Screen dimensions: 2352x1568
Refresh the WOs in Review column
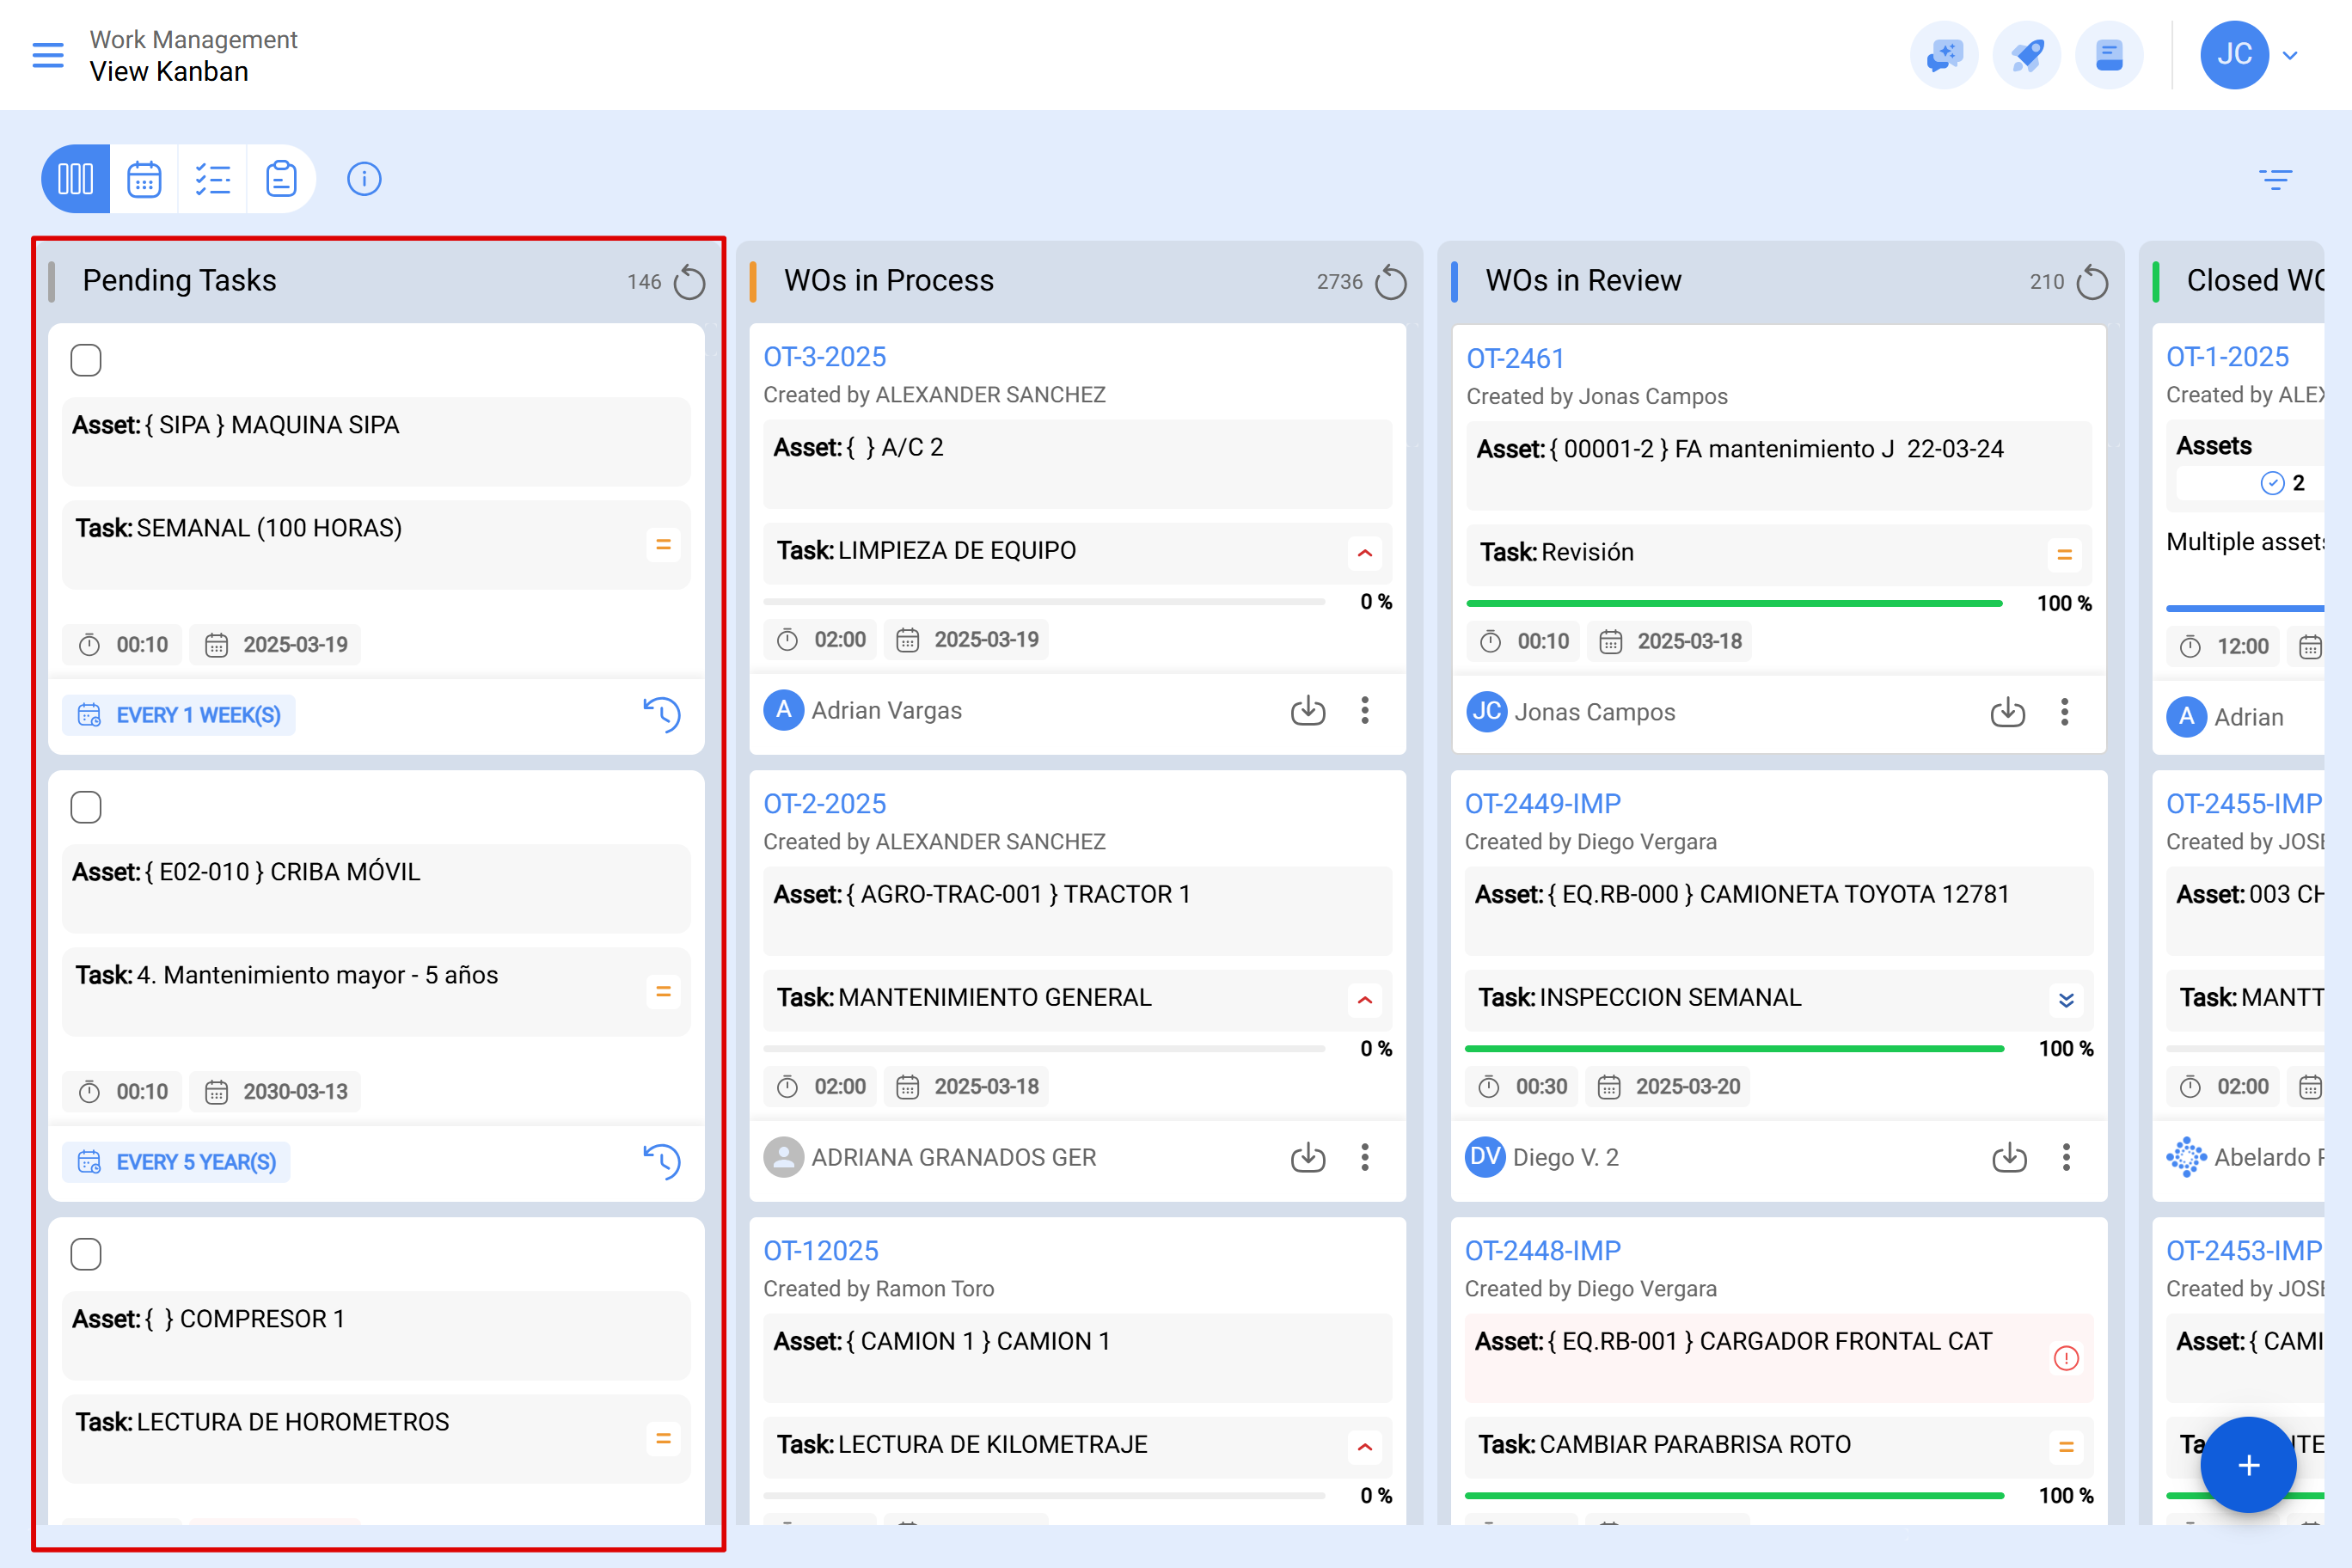(x=2091, y=282)
